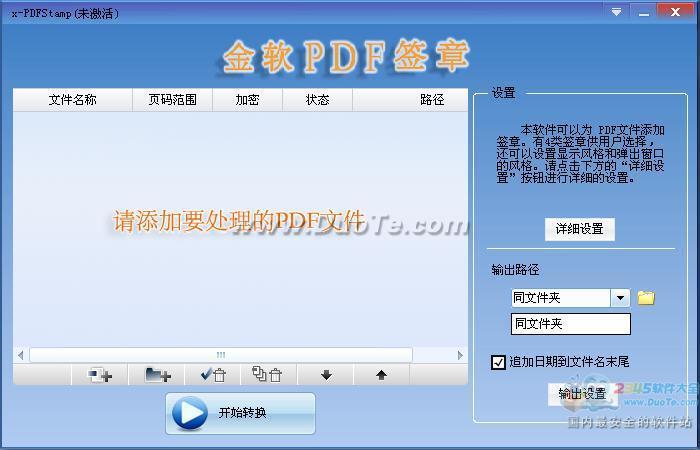The image size is (700, 450).
Task: Minimize the x-PDFStamp window
Action: pyautogui.click(x=644, y=12)
